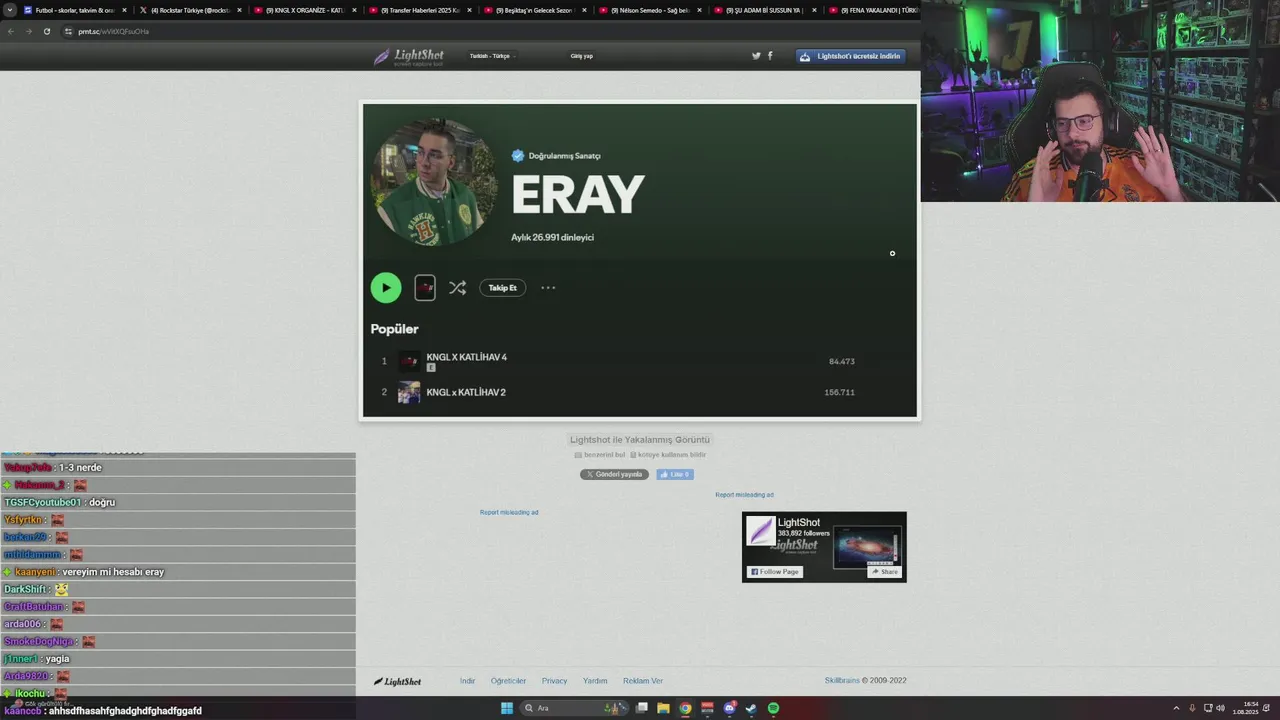1280x720 pixels.
Task: Reload the page with the refresh icon
Action: pos(46,31)
